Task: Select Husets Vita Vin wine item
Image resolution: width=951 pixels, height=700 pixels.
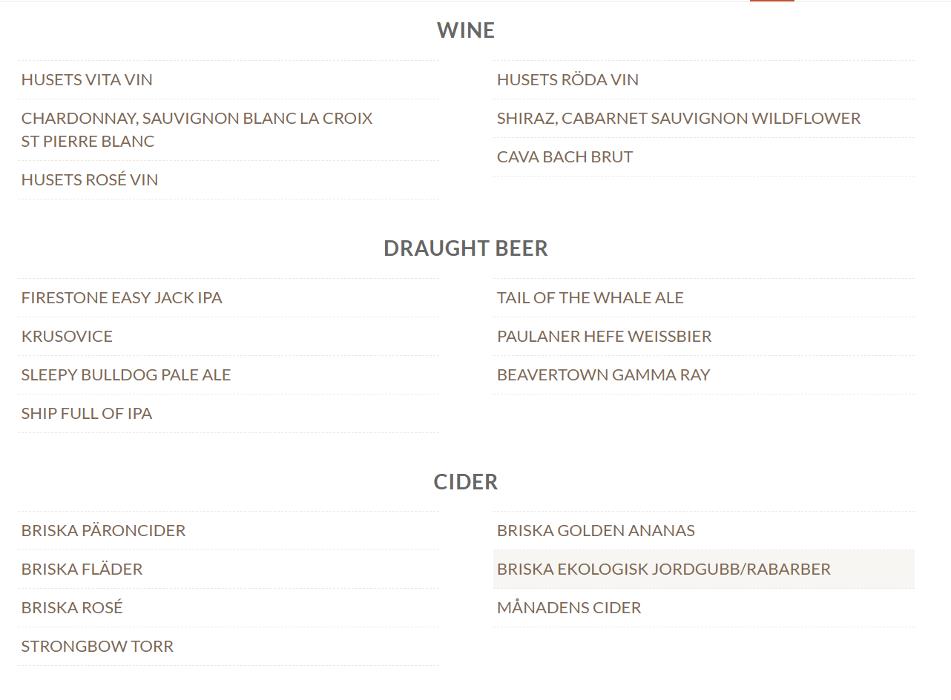Action: [228, 79]
